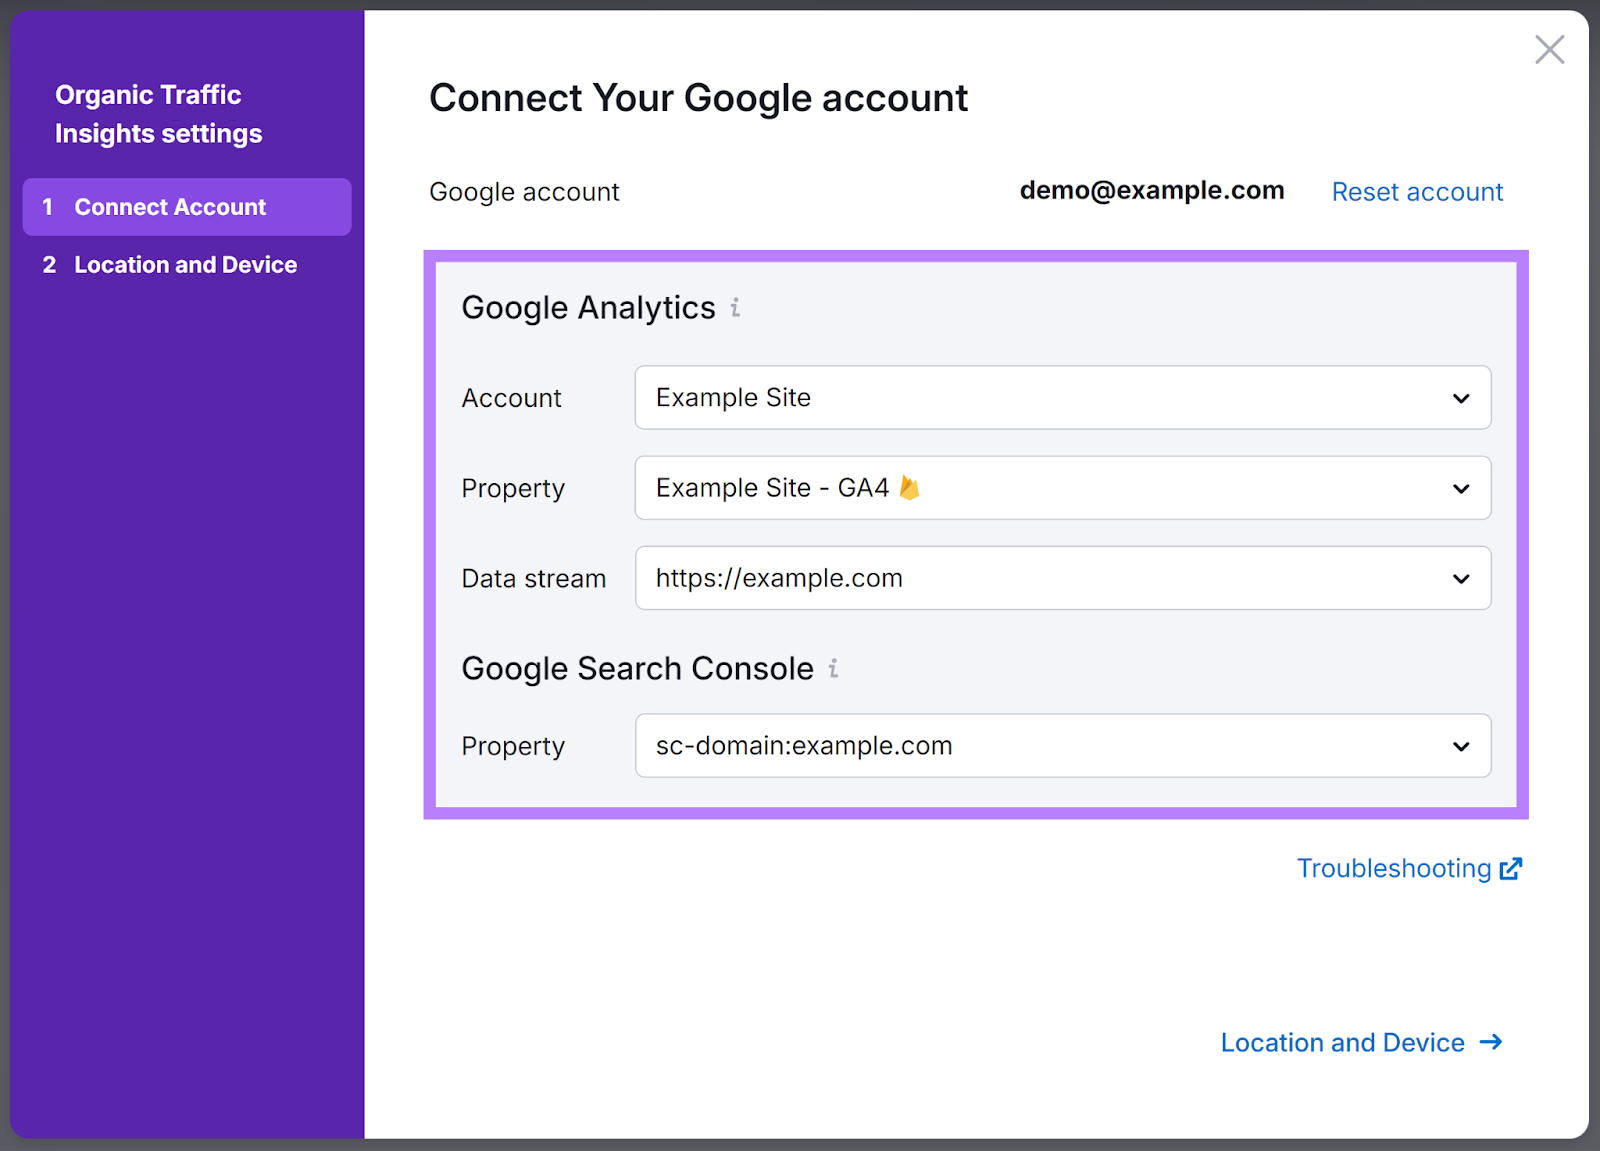Proceed via the Location and Device link
Viewport: 1600px width, 1151px height.
coord(1342,1042)
